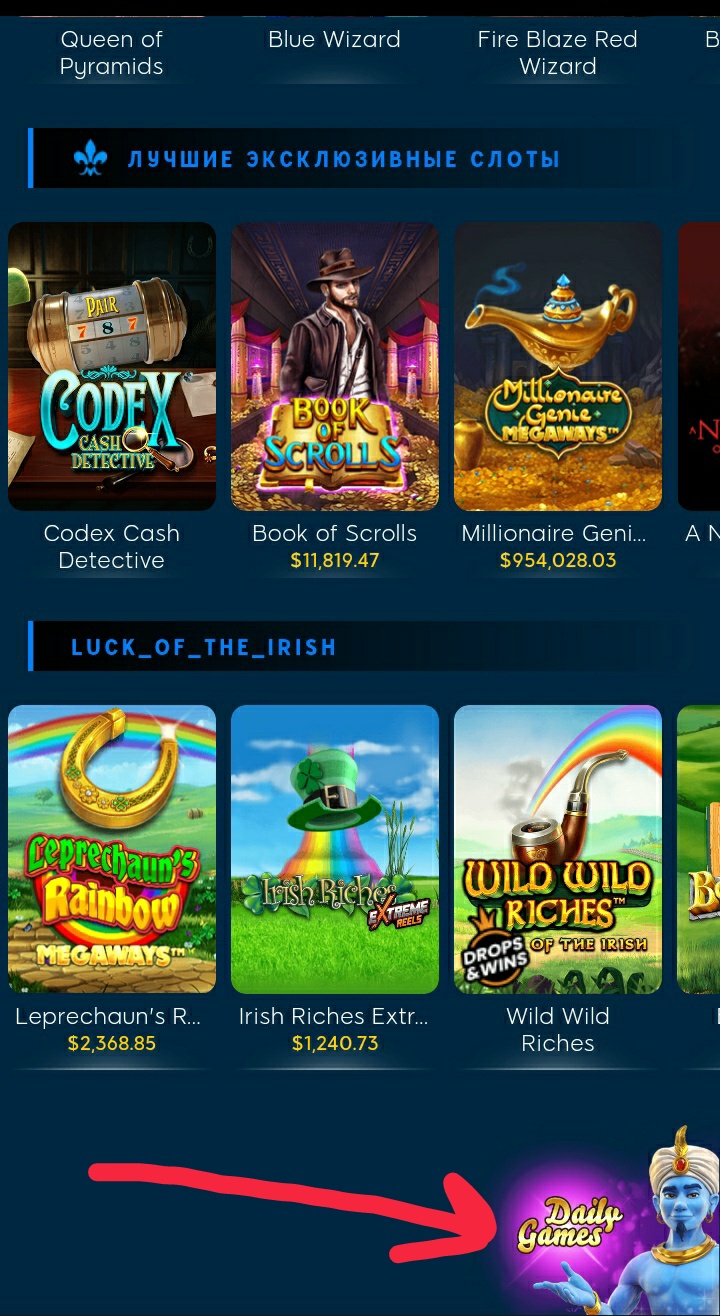Viewport: 720px width, 1316px height.
Task: Tap the $1,240.73 jackpot under Irish Riches
Action: [335, 1044]
